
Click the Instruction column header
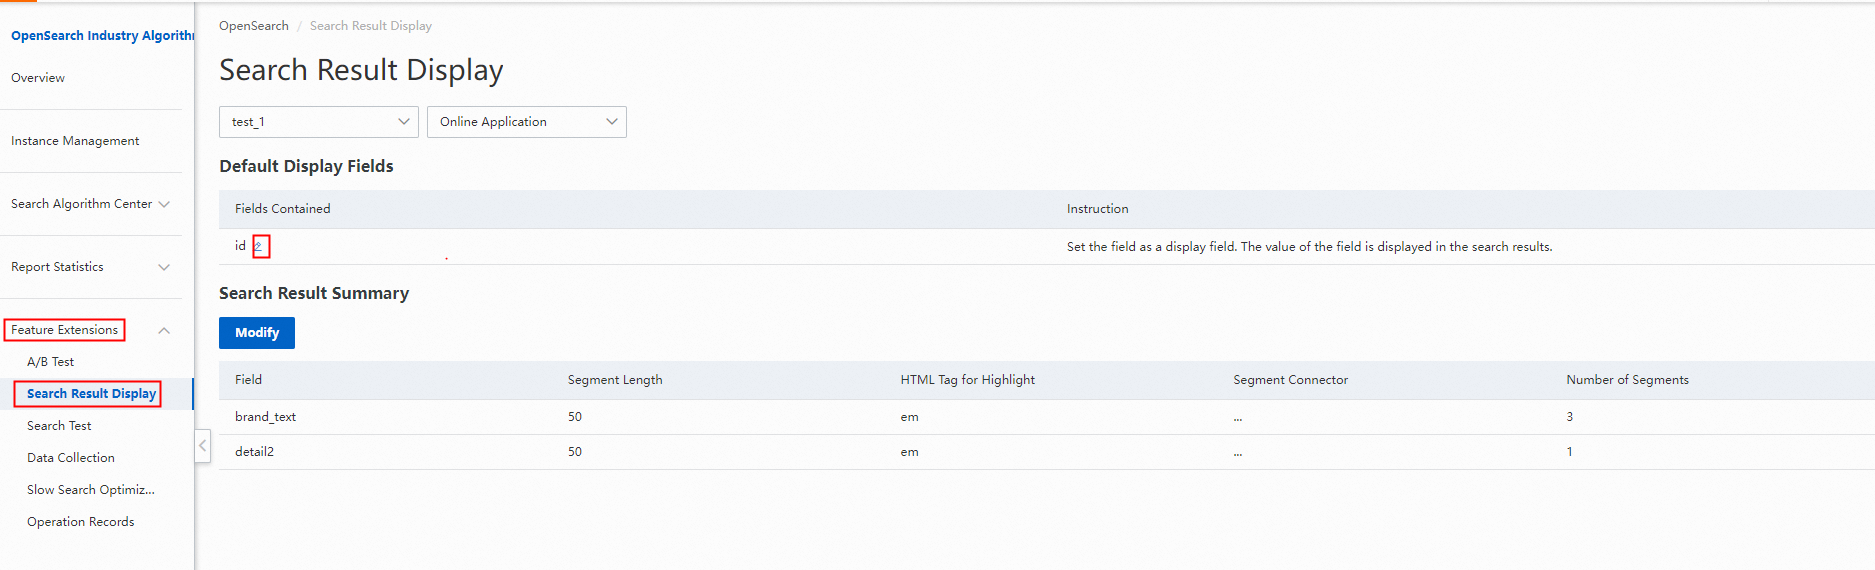click(1097, 209)
